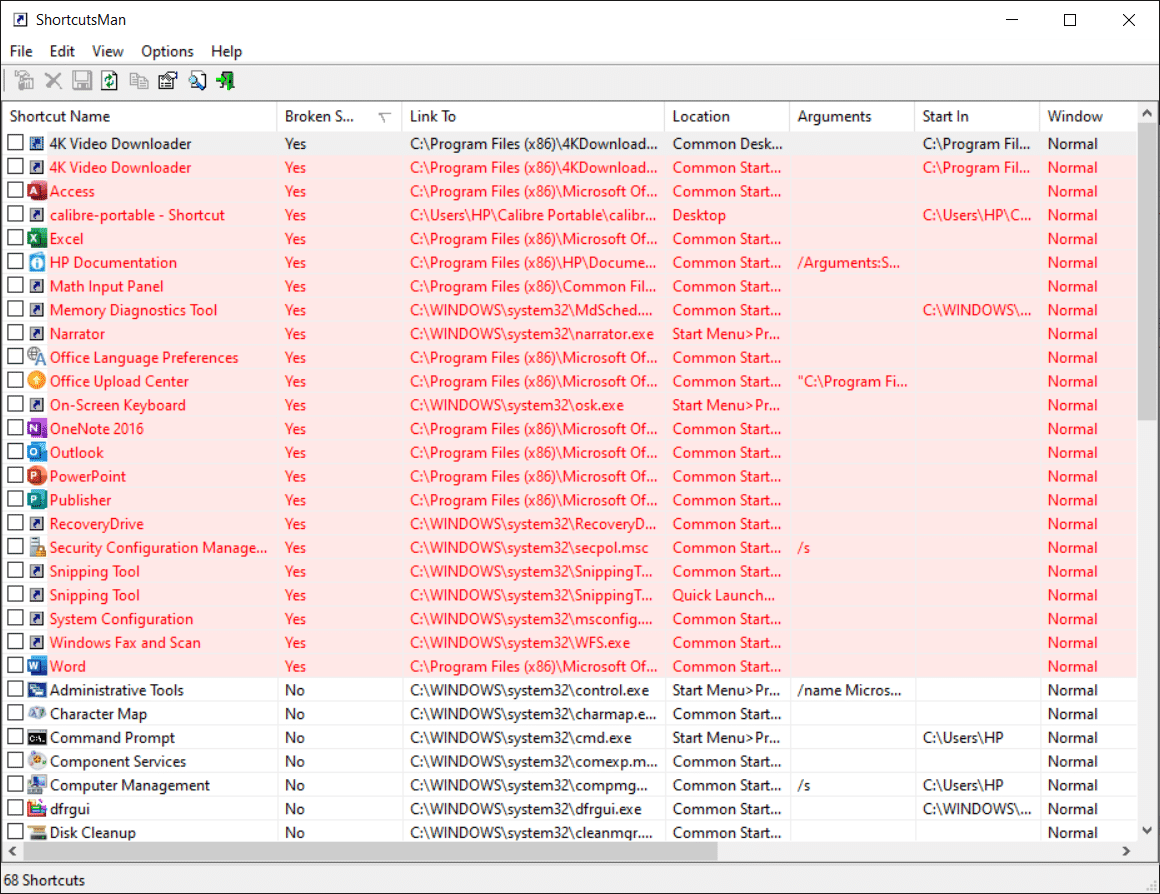Click the Character Map icon
Viewport: 1160px width, 894px height.
tap(36, 713)
